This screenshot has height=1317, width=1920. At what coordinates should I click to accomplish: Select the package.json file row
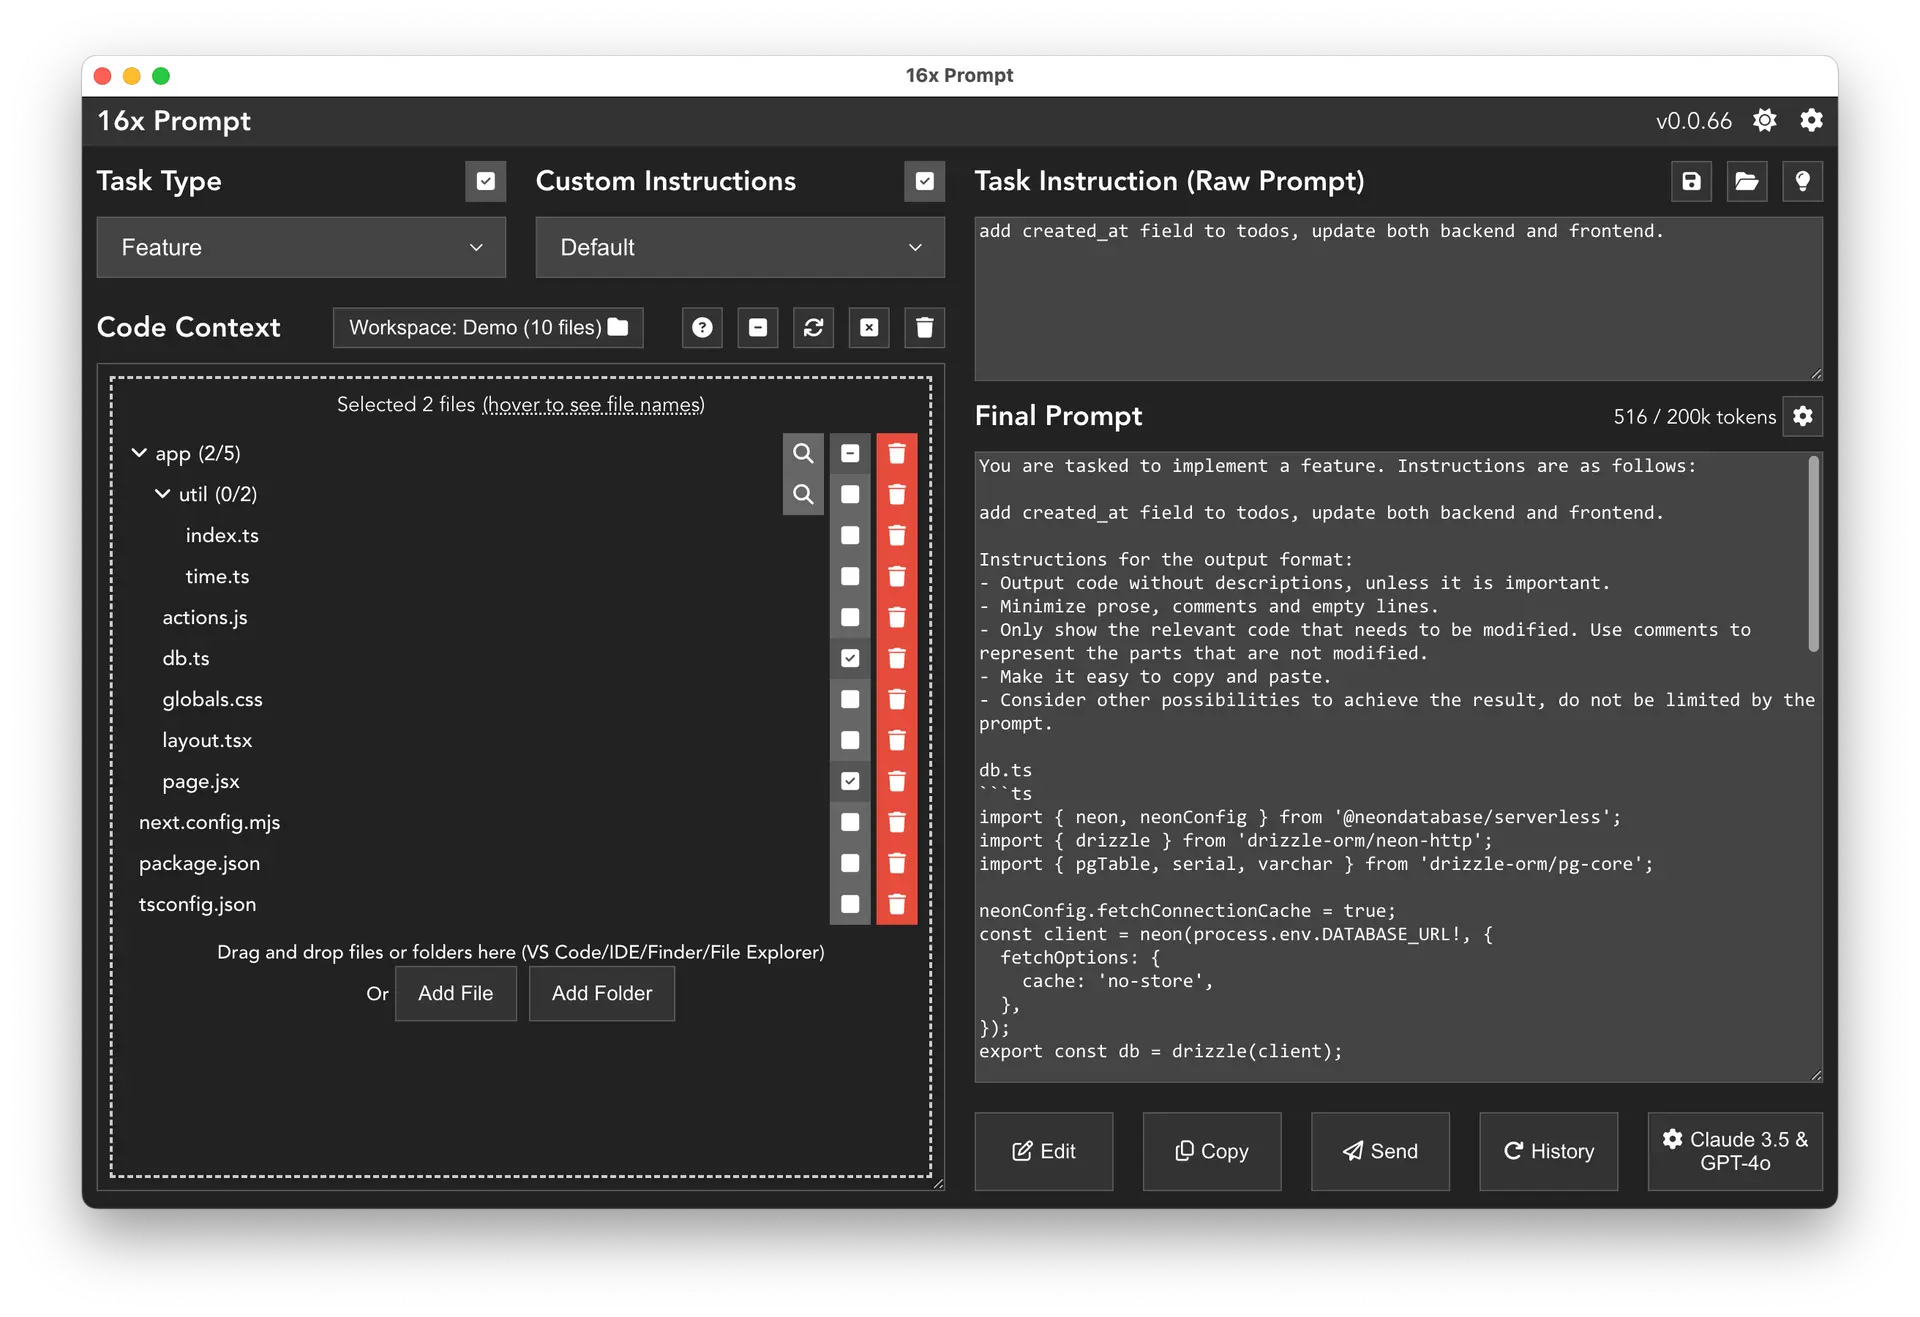pos(482,863)
